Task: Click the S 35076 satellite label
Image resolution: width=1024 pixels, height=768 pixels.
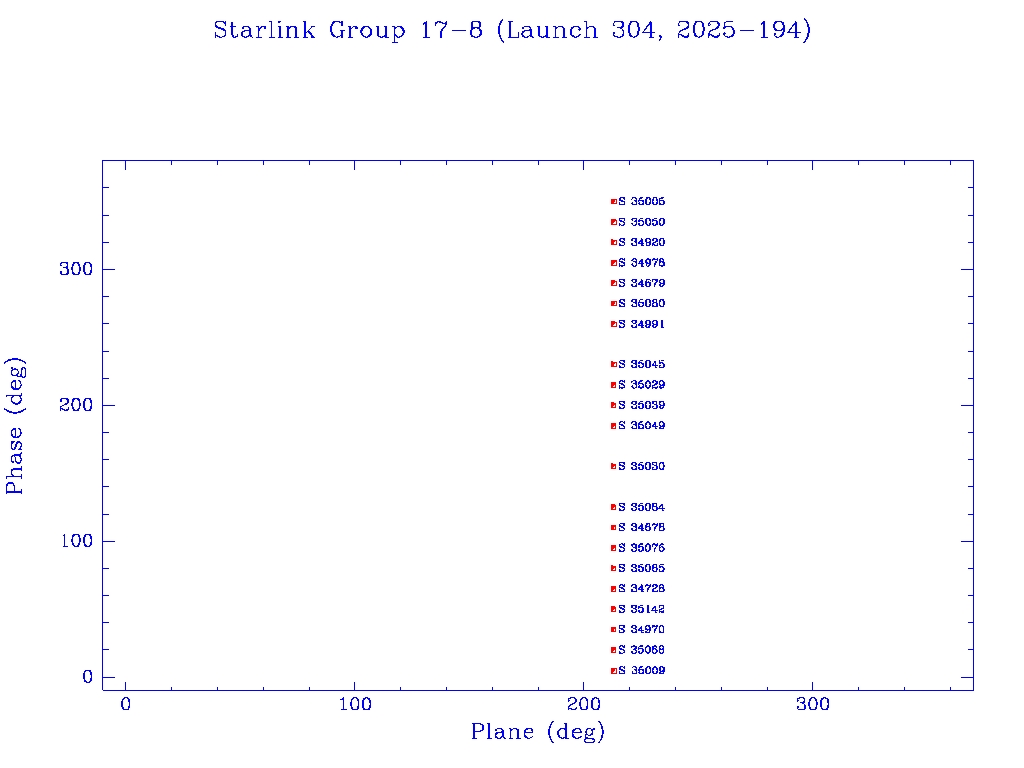Action: [x=642, y=548]
